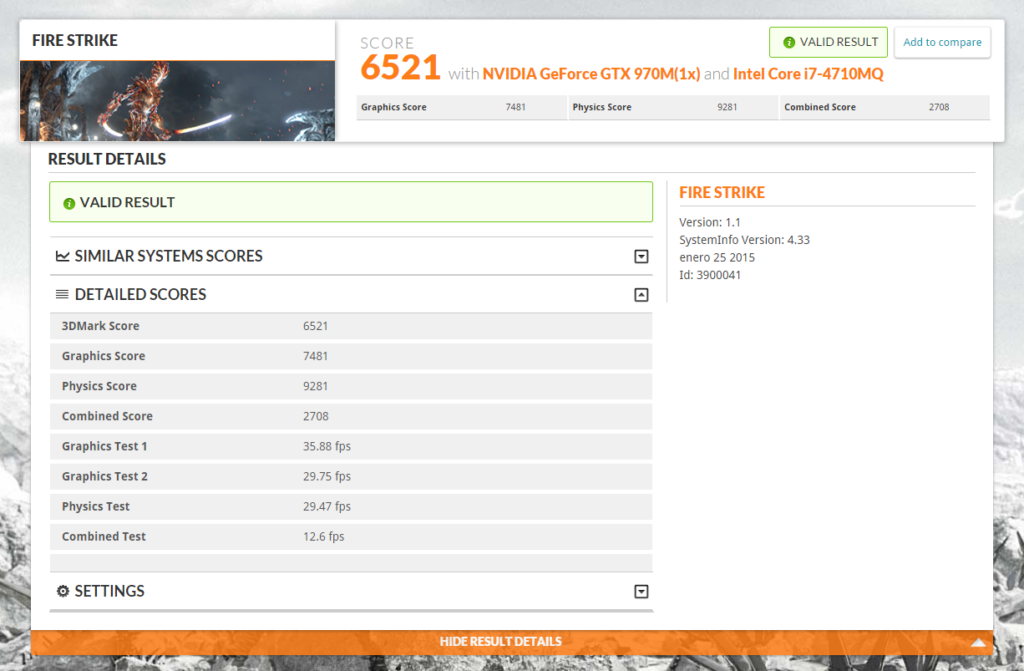Open the Intel Core i7-4710MQ link

click(807, 74)
